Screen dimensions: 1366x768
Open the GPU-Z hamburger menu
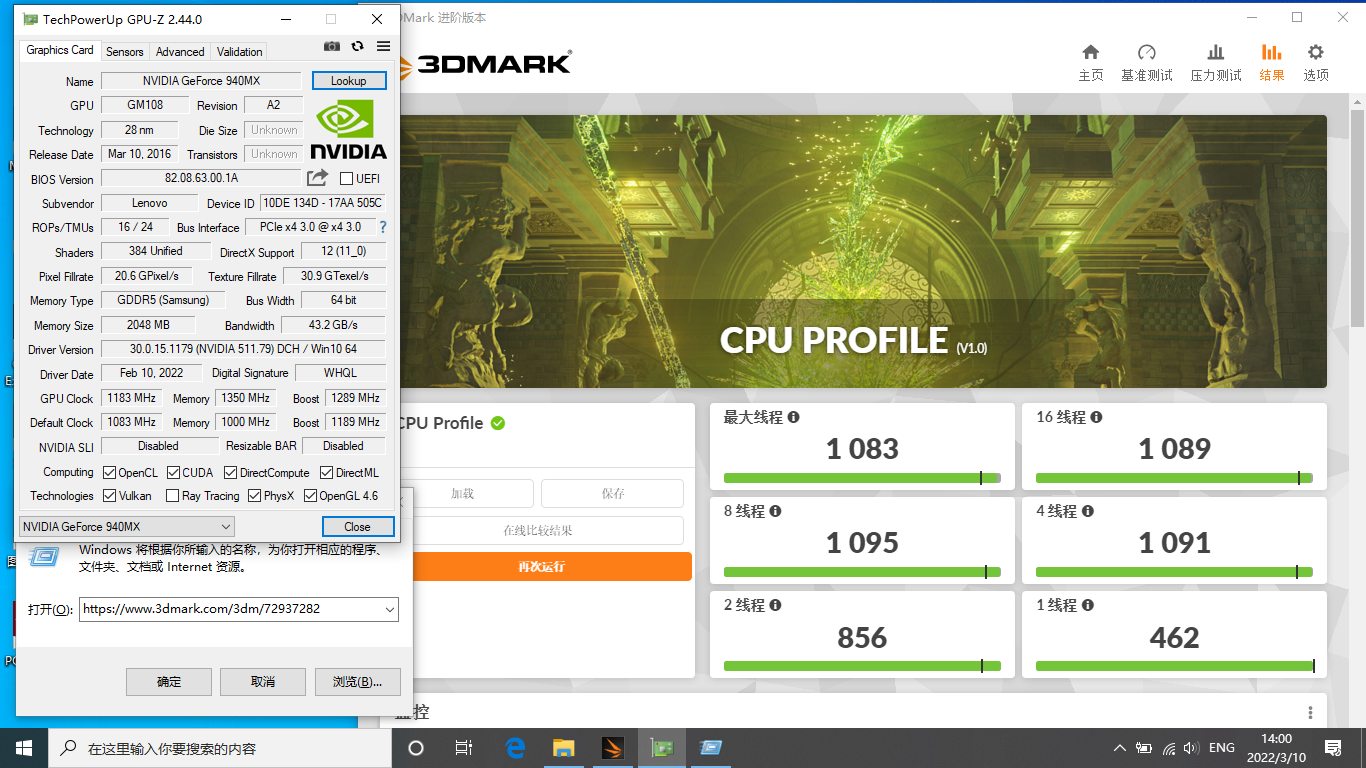coord(384,46)
